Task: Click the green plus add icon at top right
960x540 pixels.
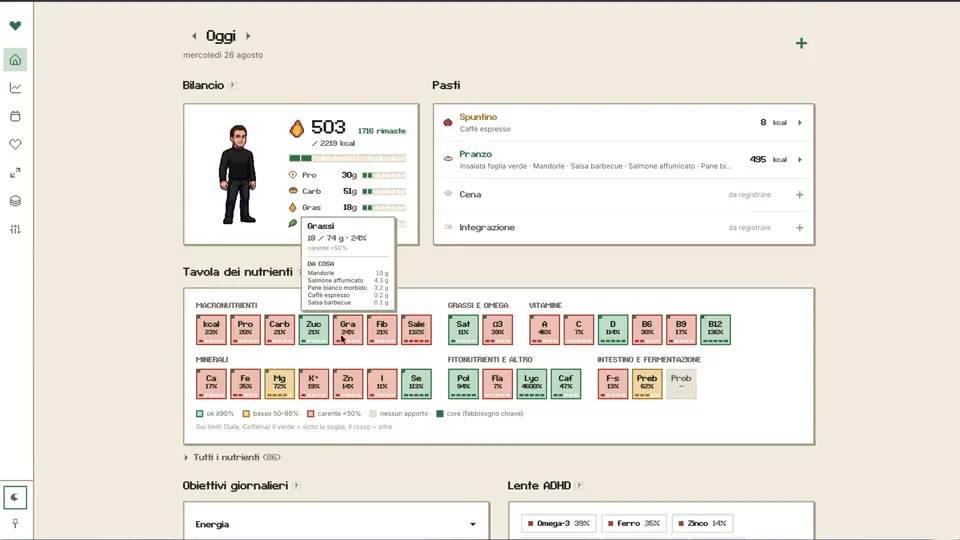Action: coord(801,43)
